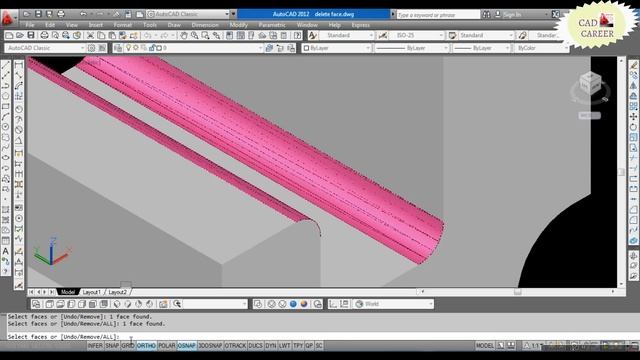Open Help question mark icon
The image size is (640, 360).
(298, 36)
